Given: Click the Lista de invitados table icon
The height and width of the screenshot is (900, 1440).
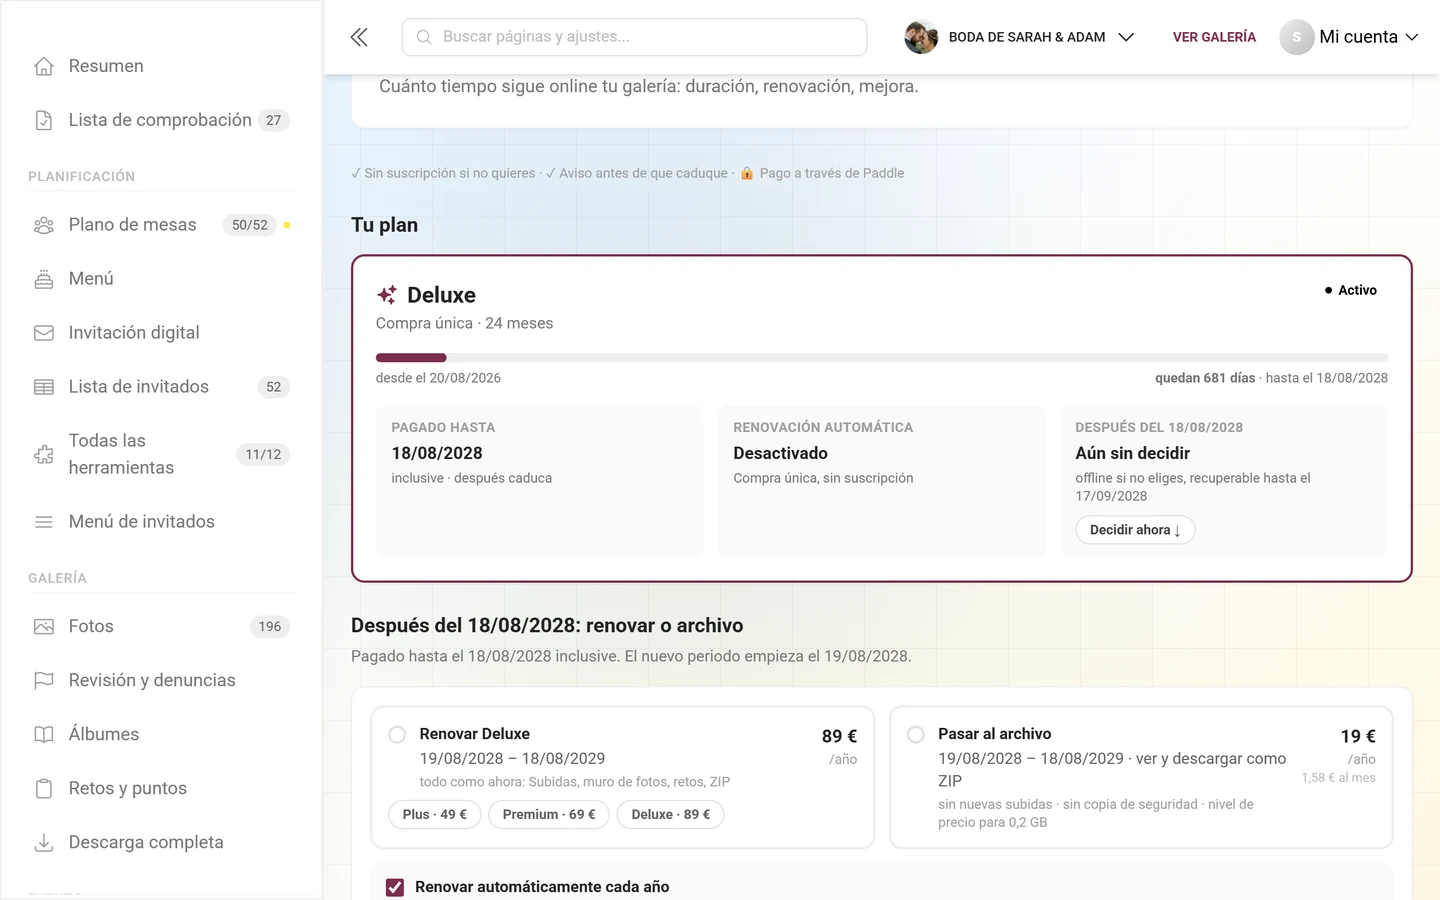Looking at the screenshot, I should pyautogui.click(x=44, y=387).
